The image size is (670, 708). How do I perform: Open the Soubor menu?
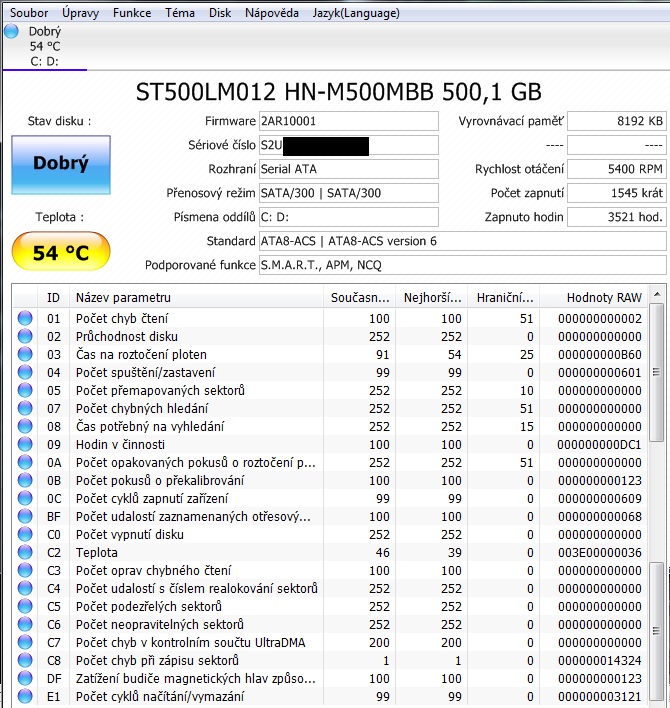click(x=29, y=13)
